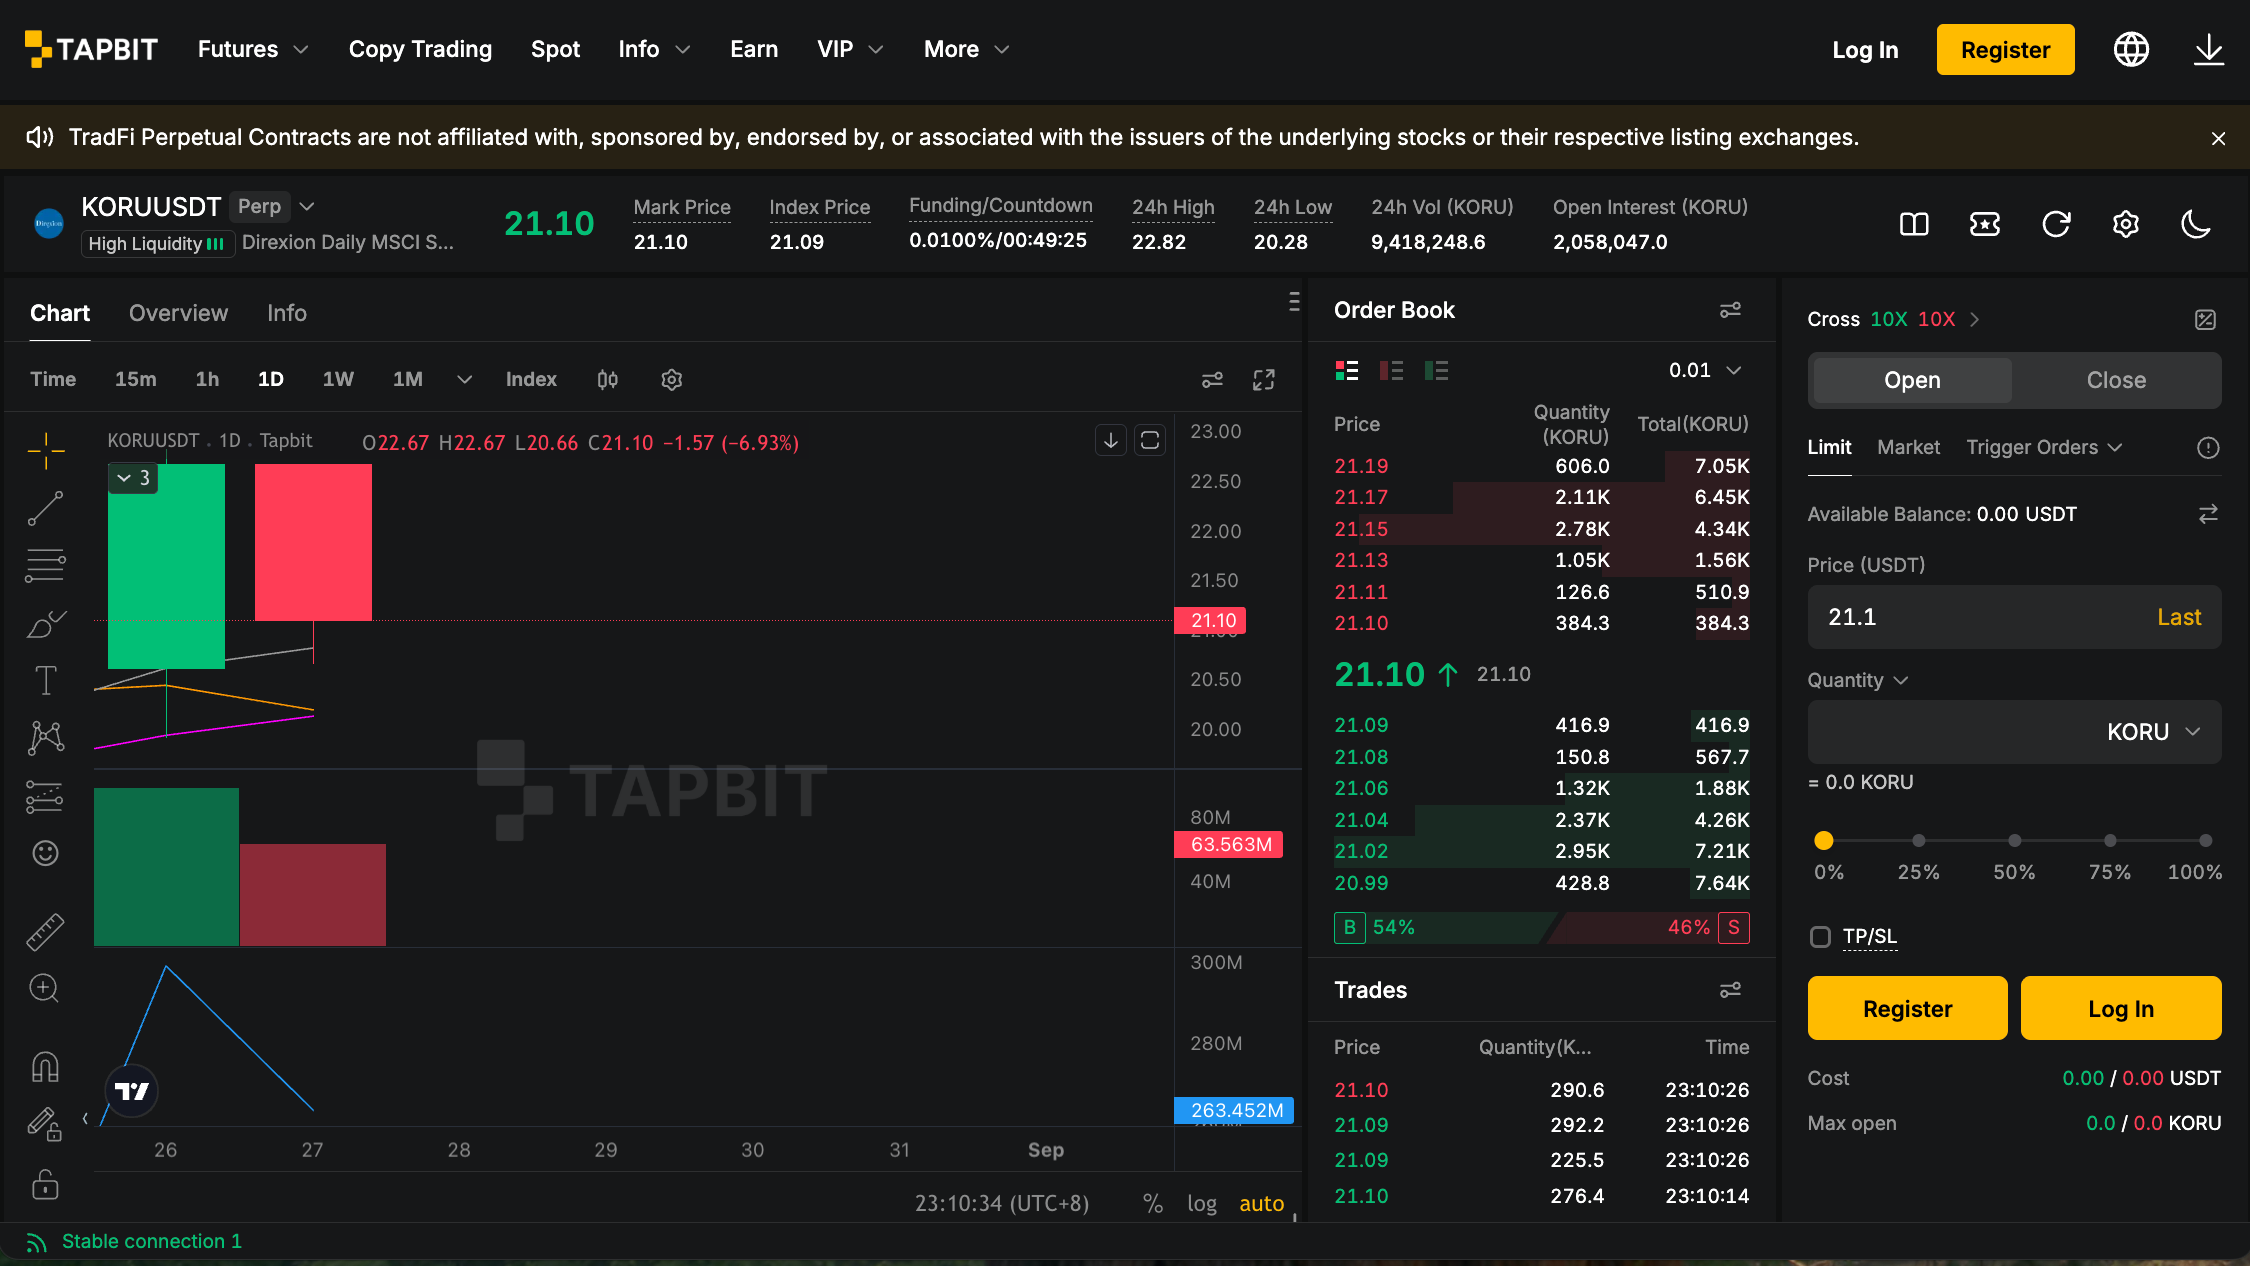Screen dimensions: 2250x1266
Task: Click Log In in the header
Action: 1865,49
